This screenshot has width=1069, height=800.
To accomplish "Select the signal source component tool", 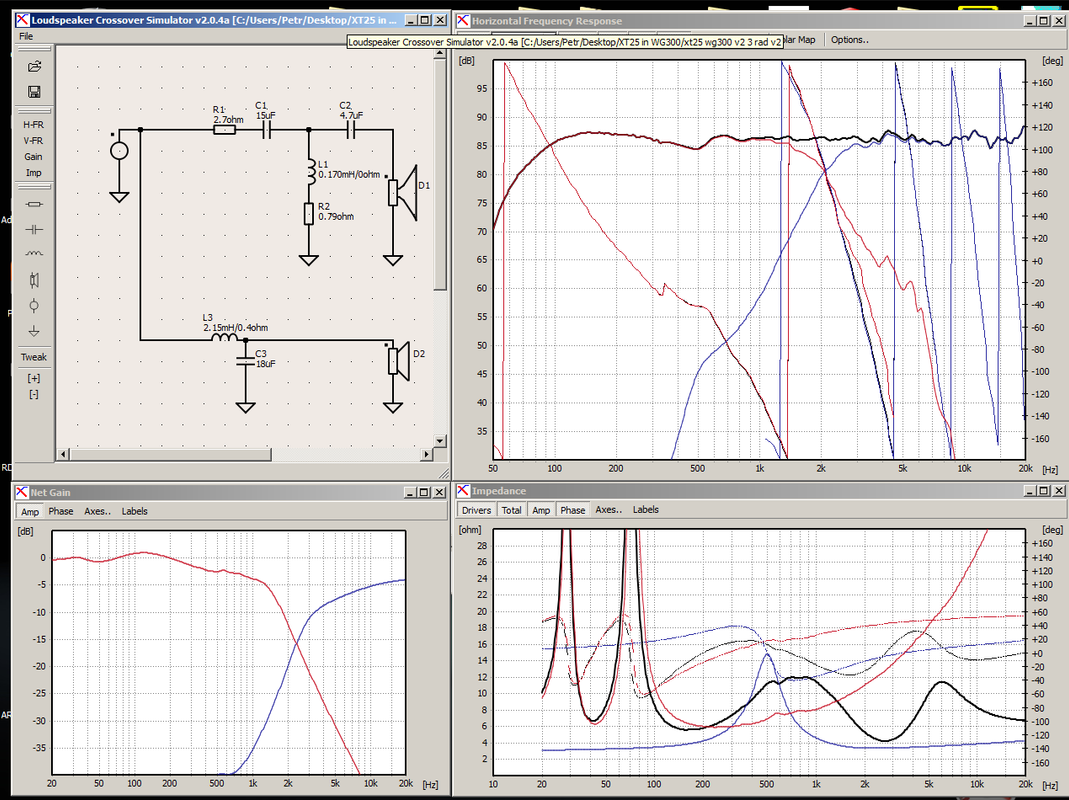I will pos(33,306).
